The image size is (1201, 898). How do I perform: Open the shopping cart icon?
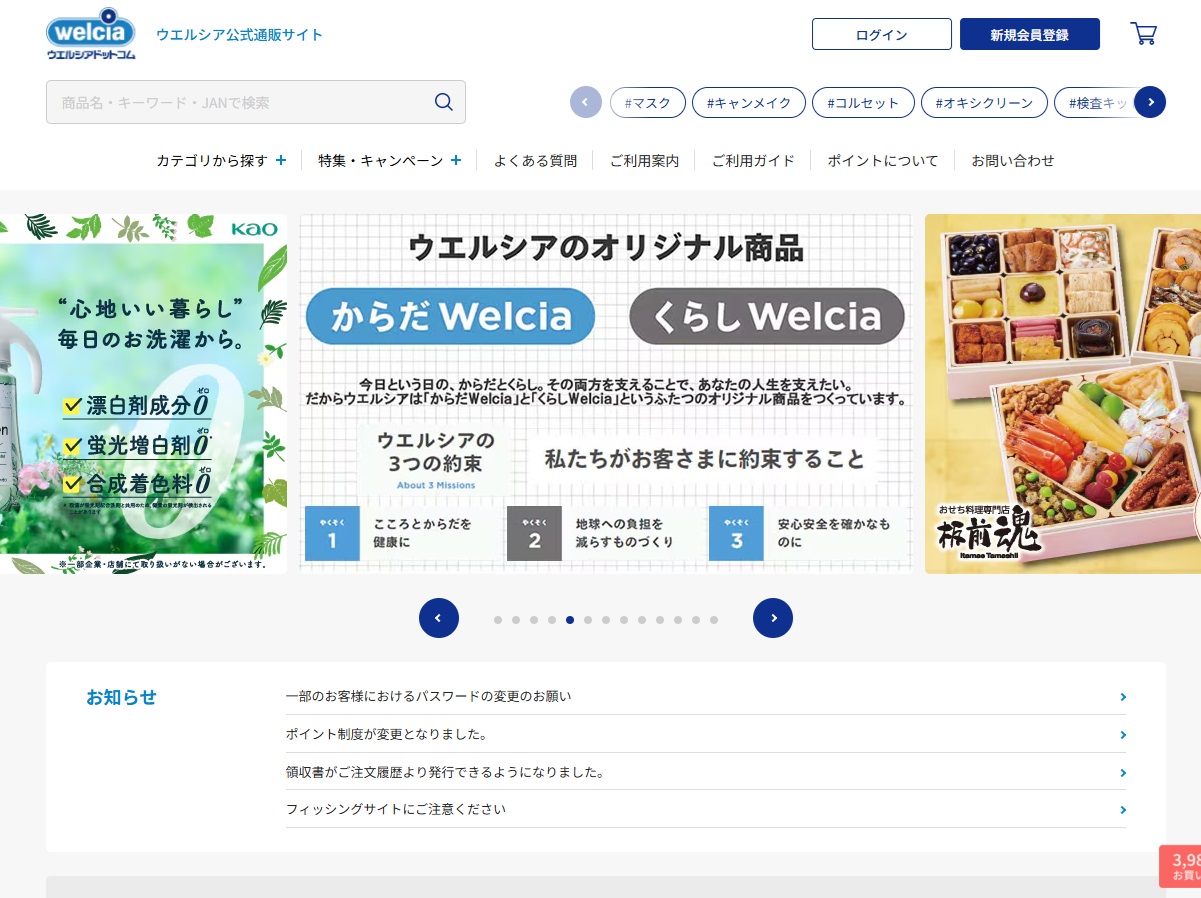click(1143, 34)
